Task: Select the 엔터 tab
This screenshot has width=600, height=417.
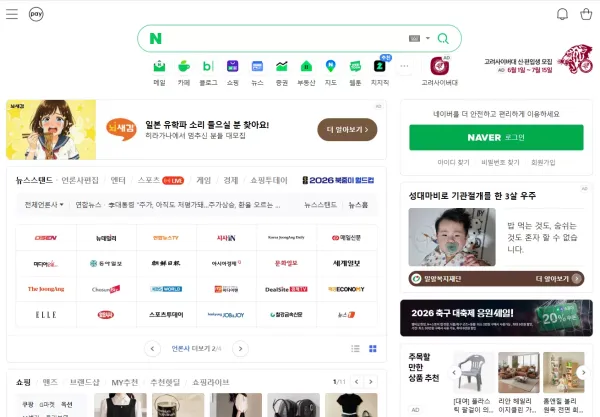Action: (118, 180)
